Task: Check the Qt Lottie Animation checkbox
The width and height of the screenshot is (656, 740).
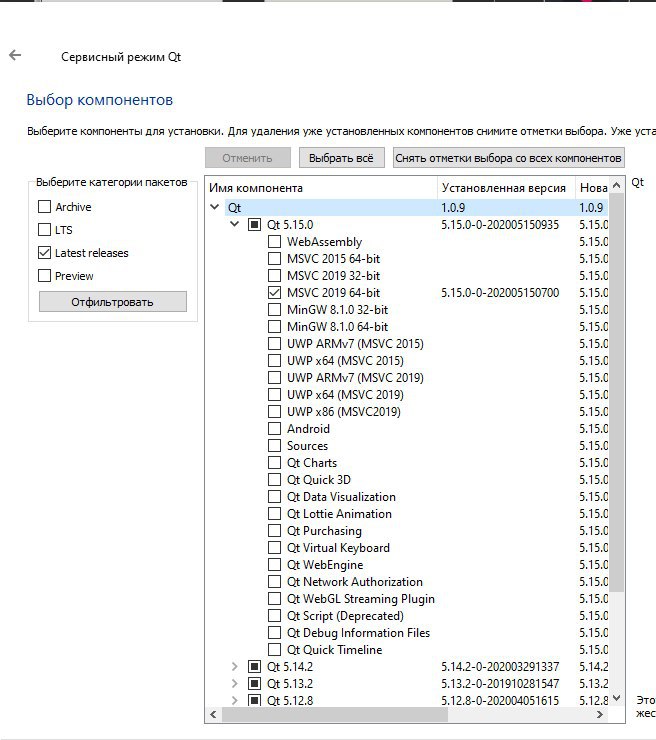Action: 274,513
